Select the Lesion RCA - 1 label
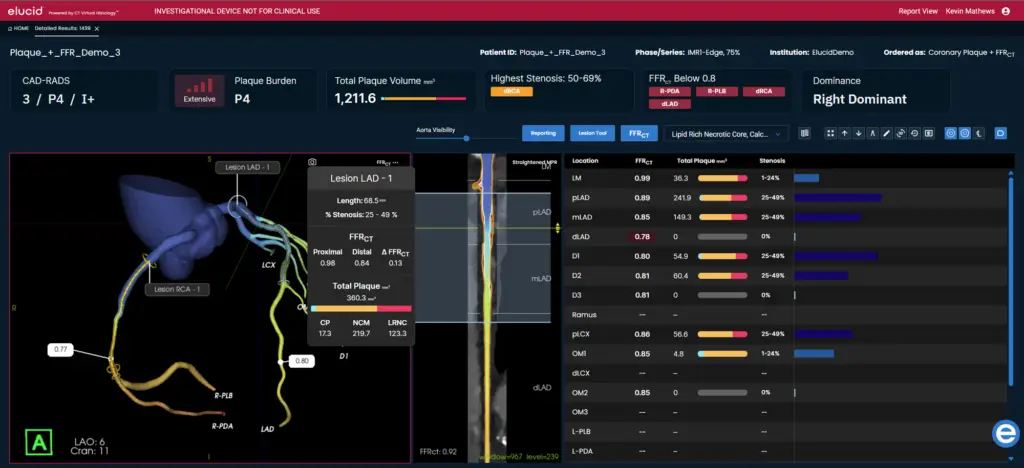The height and width of the screenshot is (468, 1024). [177, 289]
